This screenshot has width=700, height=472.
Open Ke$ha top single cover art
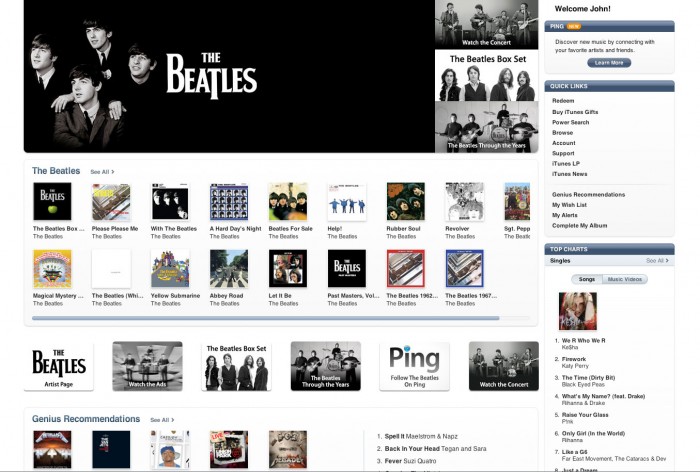click(x=578, y=311)
